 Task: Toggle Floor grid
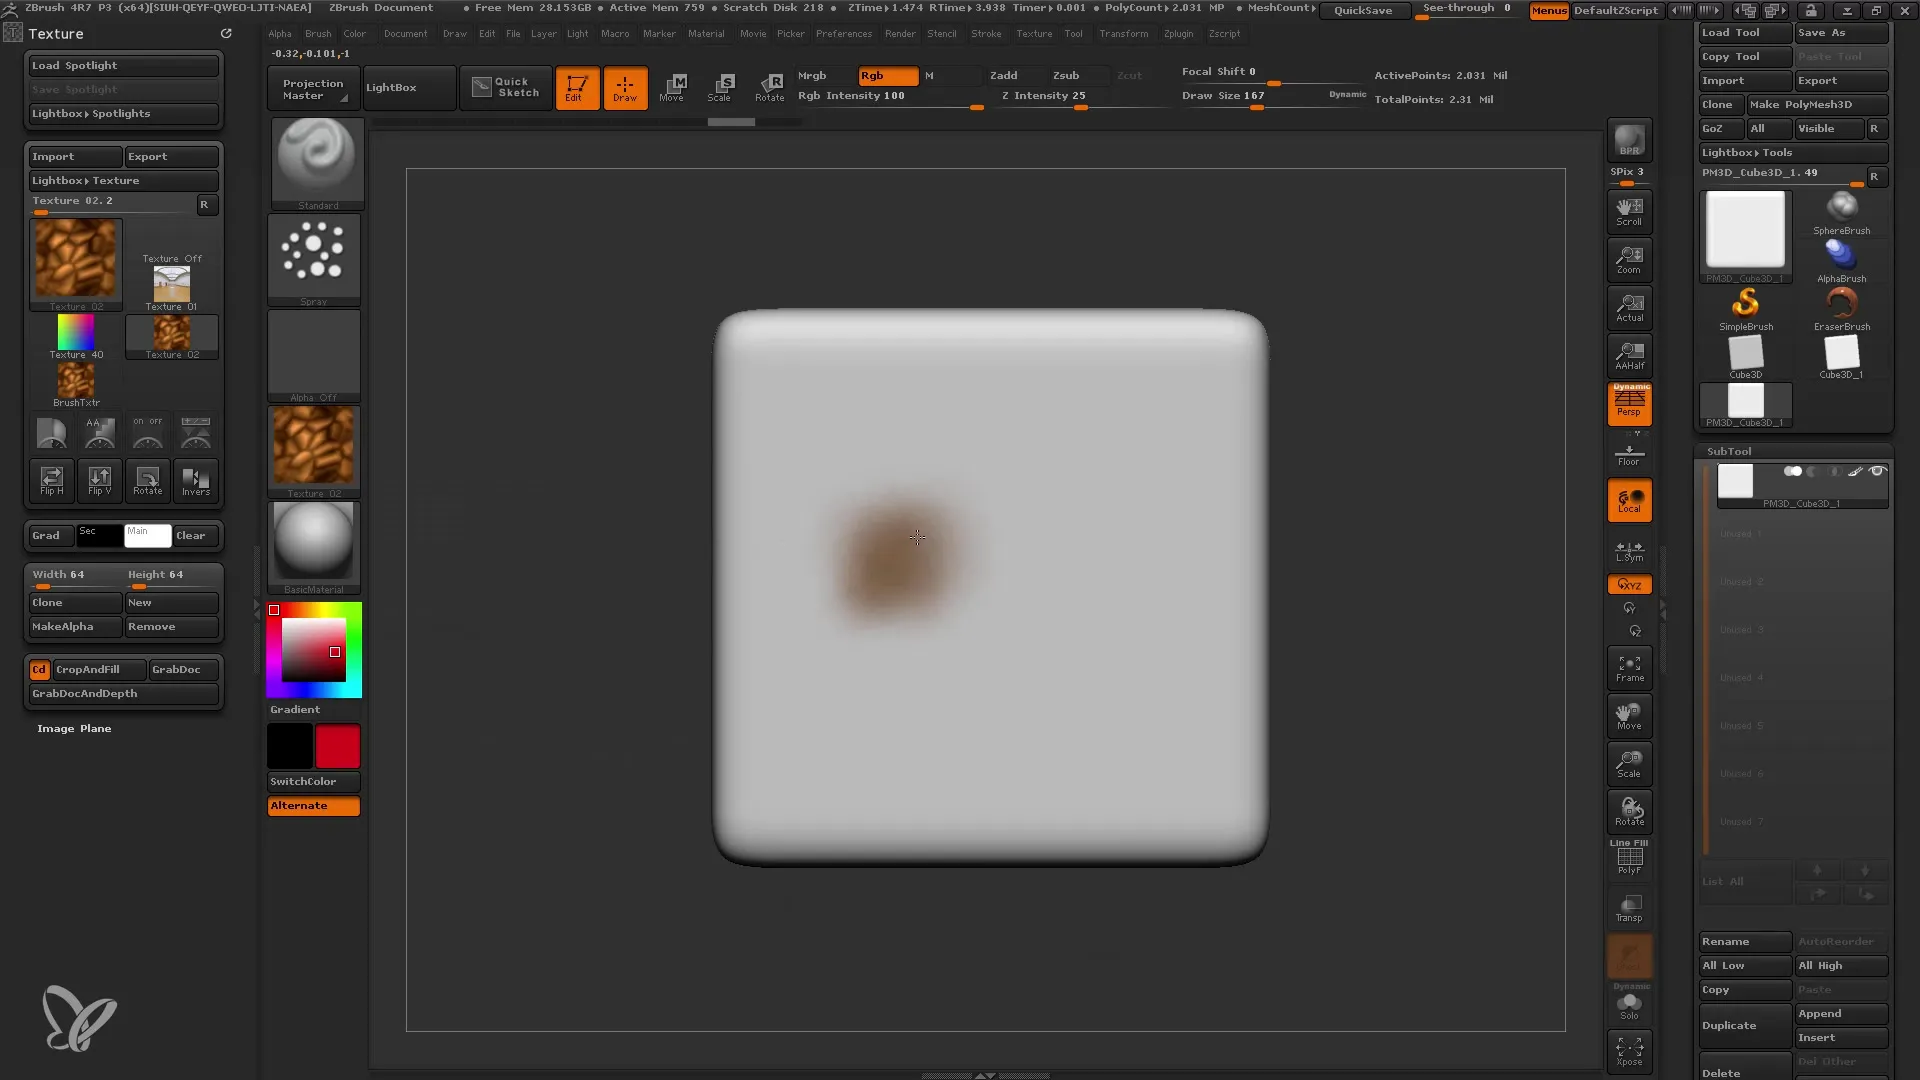1629,454
